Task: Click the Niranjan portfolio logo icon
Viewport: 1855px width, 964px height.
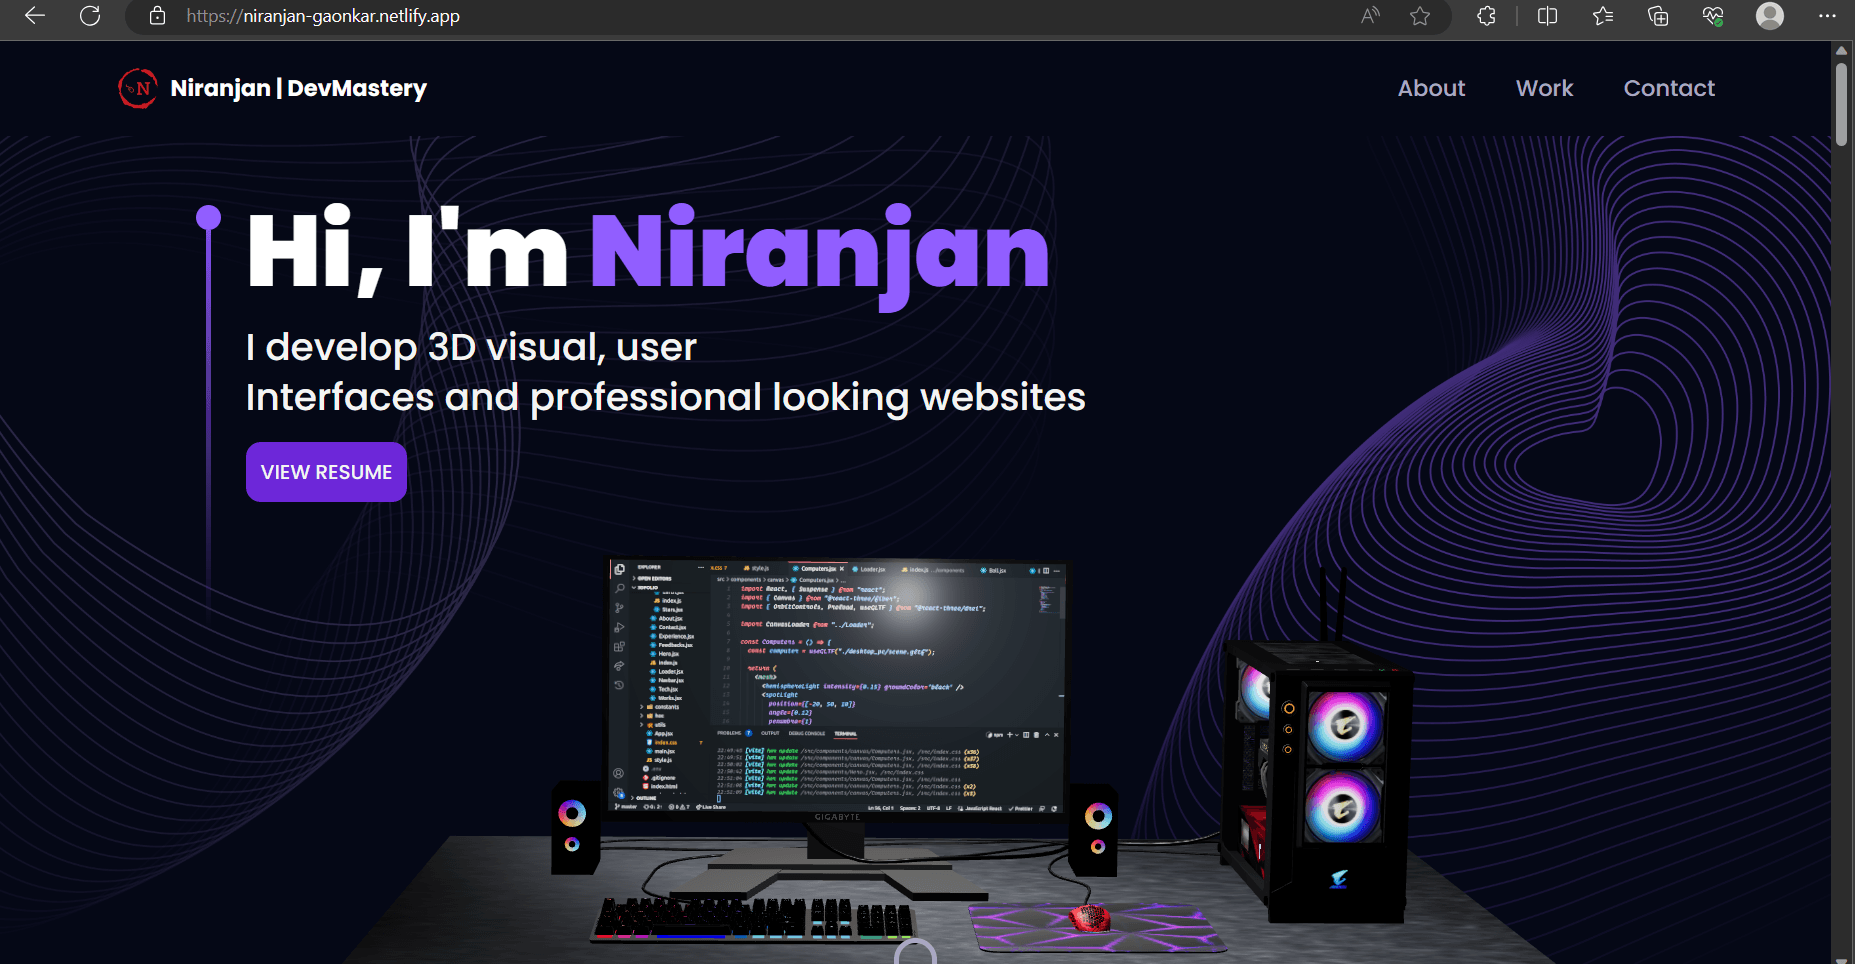Action: 138,88
